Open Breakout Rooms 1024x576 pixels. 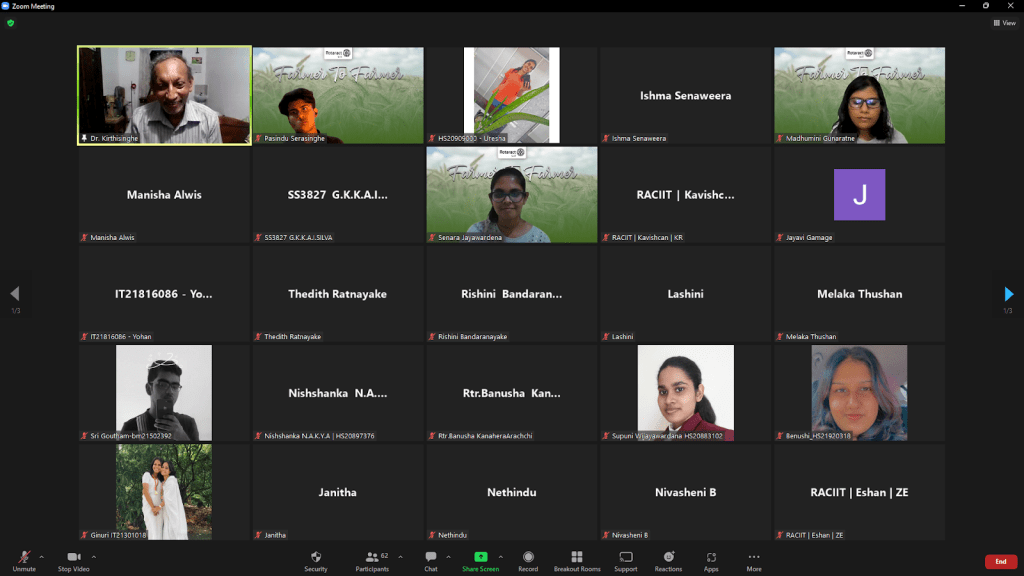577,559
